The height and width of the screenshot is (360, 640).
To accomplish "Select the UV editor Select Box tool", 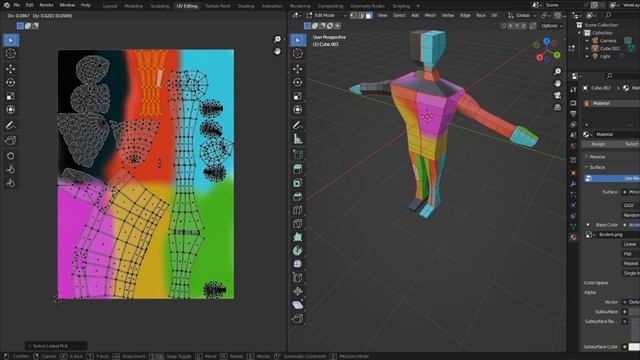I will click(x=11, y=40).
